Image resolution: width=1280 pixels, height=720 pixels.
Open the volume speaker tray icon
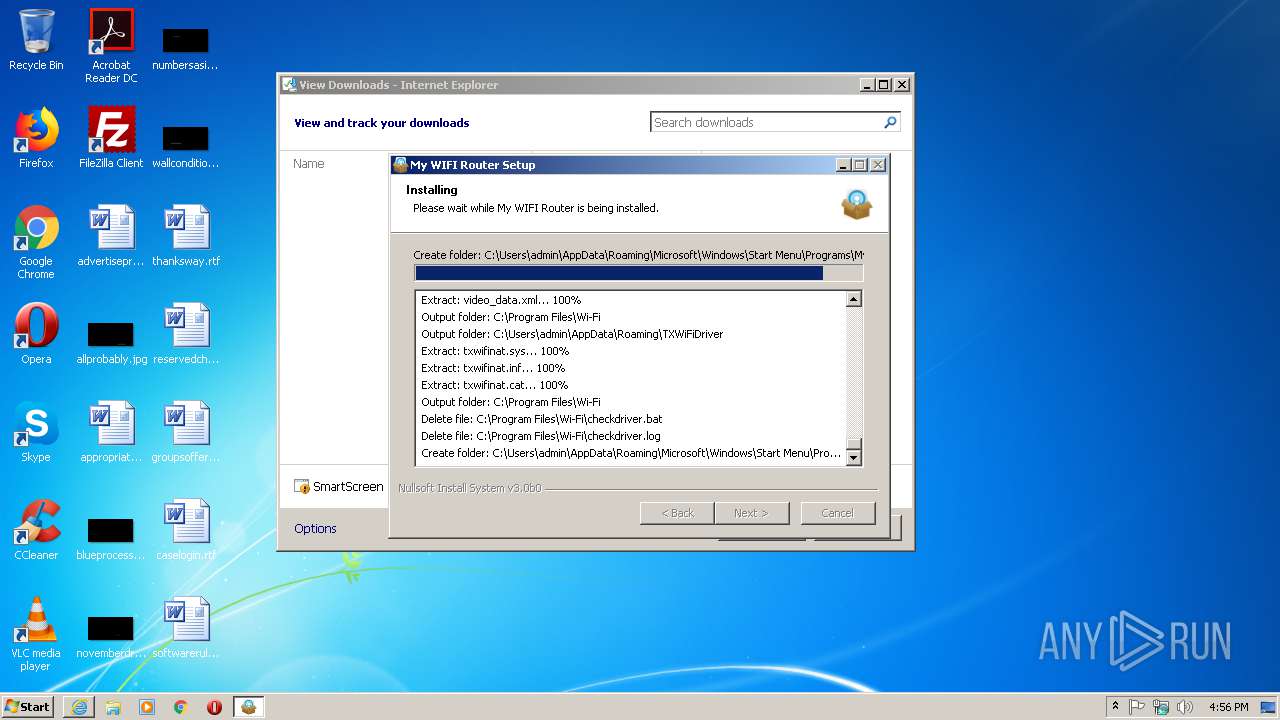[x=1185, y=707]
